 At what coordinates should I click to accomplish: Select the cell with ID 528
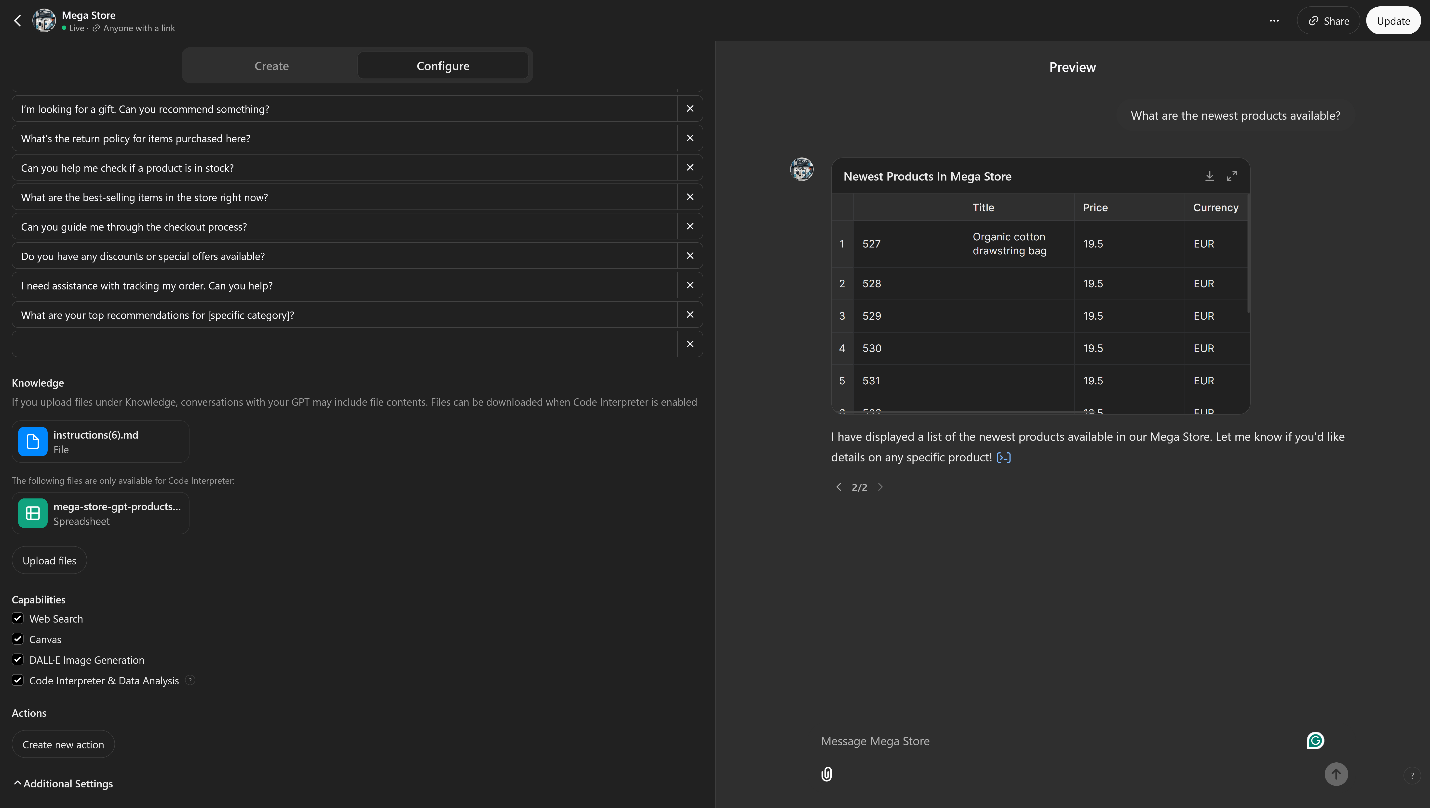[x=871, y=284]
